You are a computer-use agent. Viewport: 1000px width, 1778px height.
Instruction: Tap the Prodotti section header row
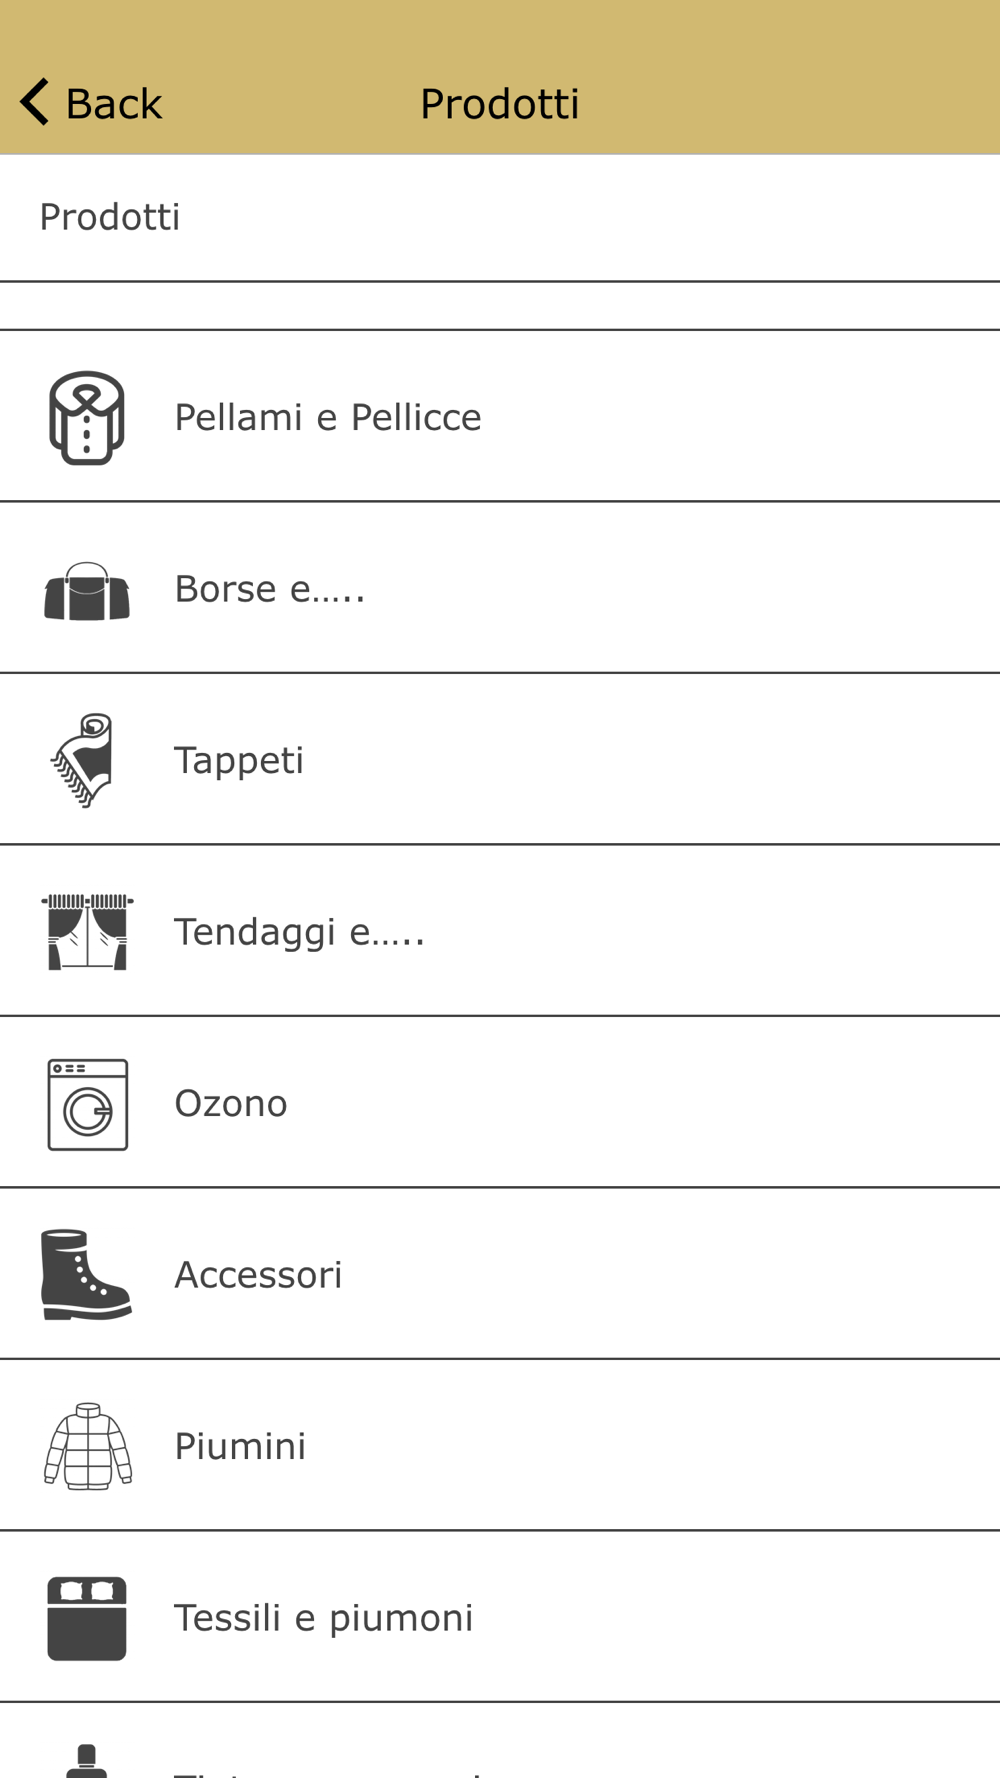pos(500,217)
